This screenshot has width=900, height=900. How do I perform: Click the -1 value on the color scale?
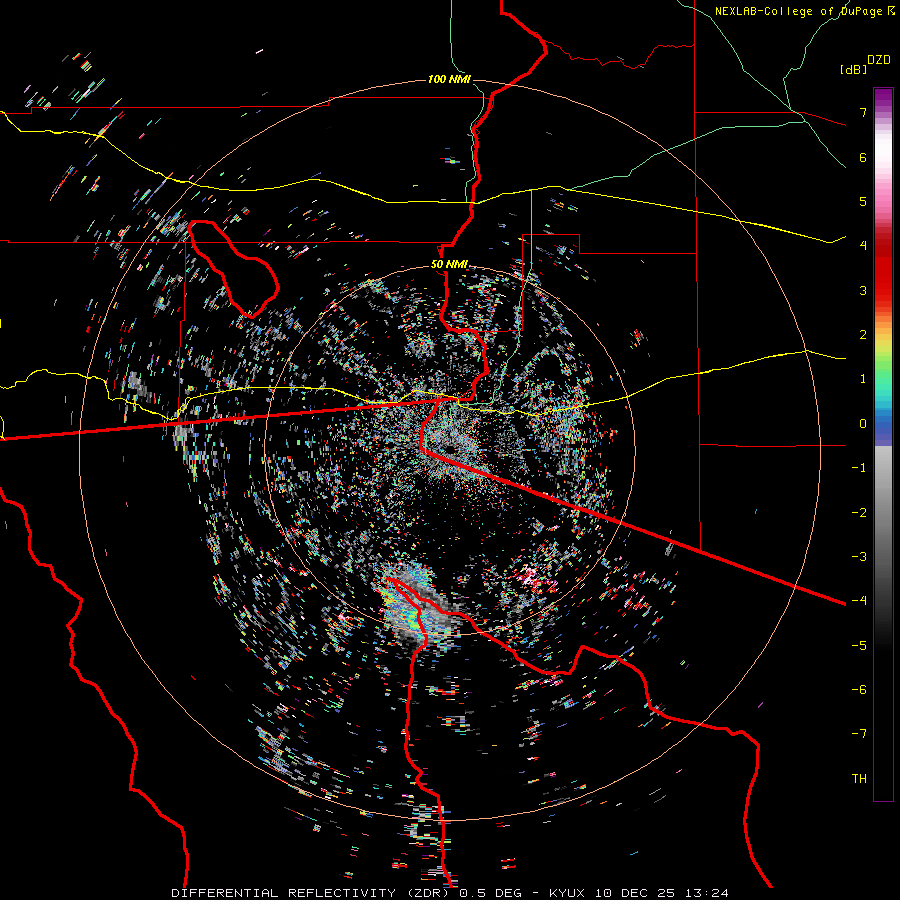(859, 468)
